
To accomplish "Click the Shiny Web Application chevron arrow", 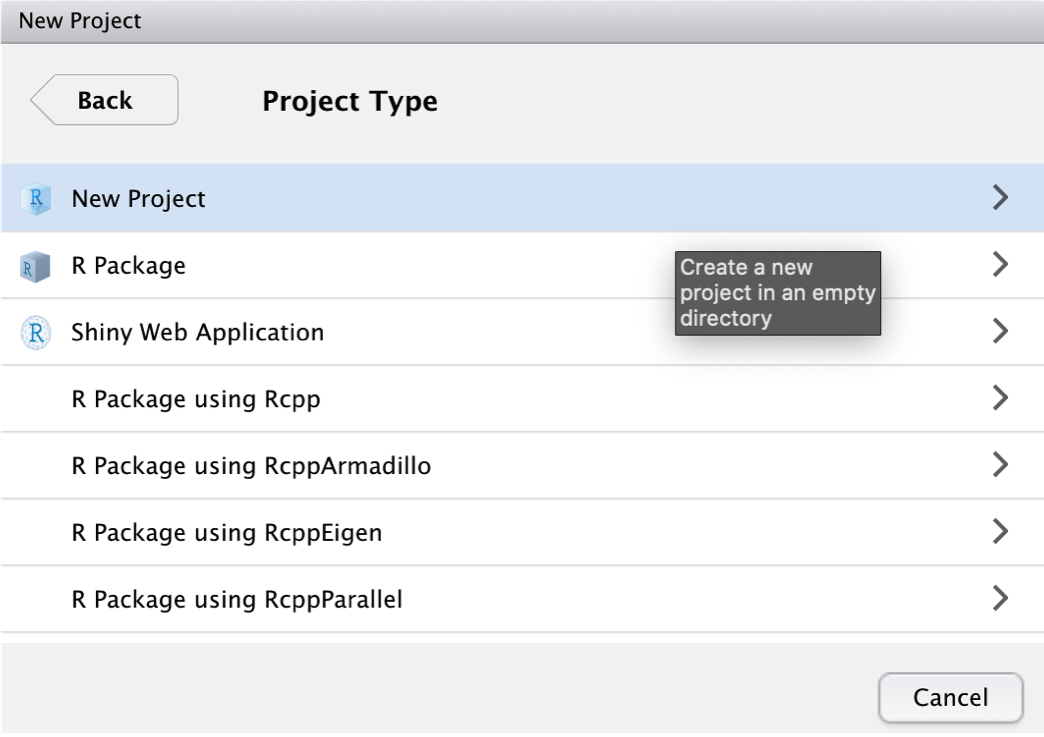I will (999, 332).
